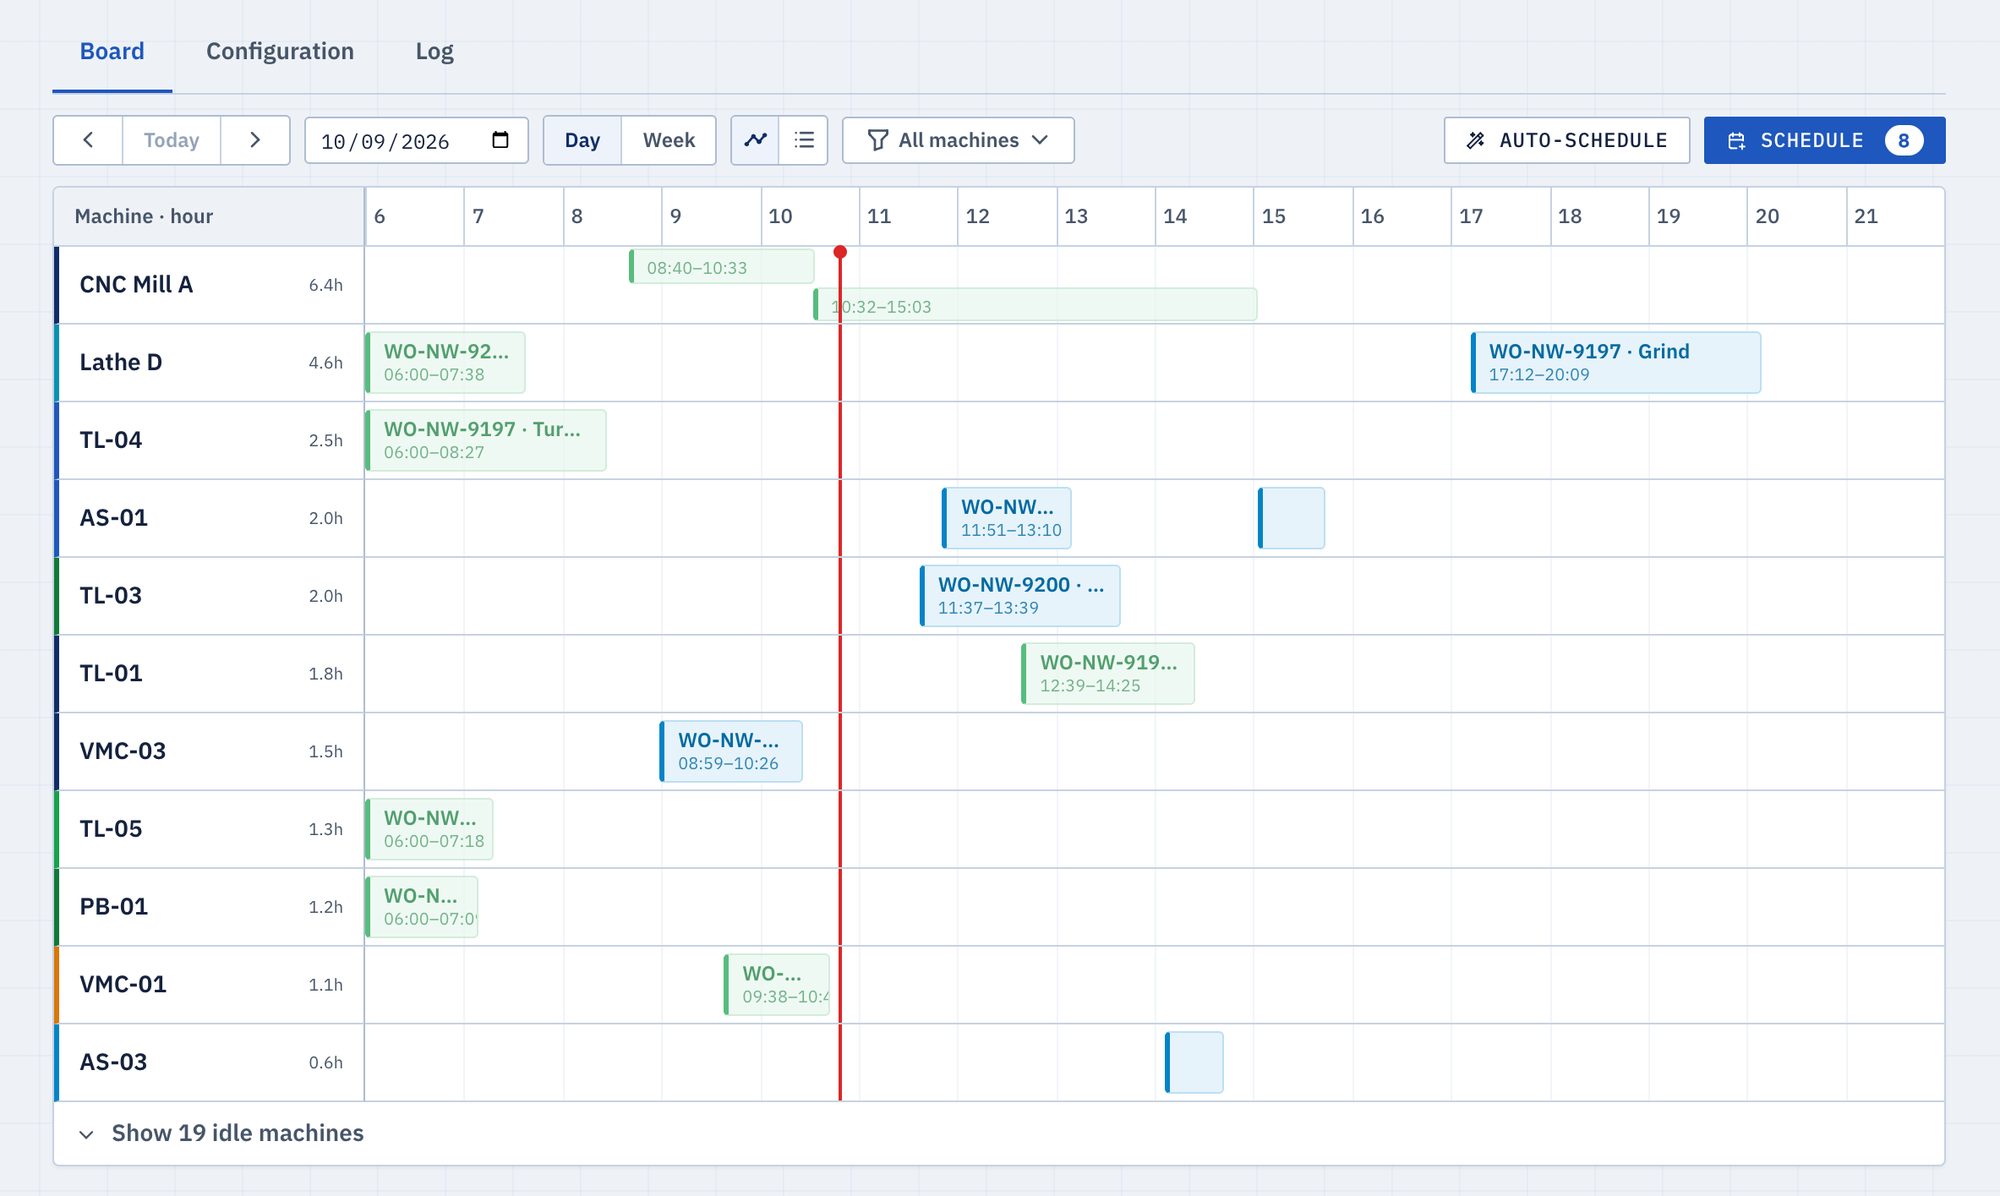The height and width of the screenshot is (1196, 2000).
Task: Click the Auto-Schedule magic wand button
Action: [x=1567, y=140]
